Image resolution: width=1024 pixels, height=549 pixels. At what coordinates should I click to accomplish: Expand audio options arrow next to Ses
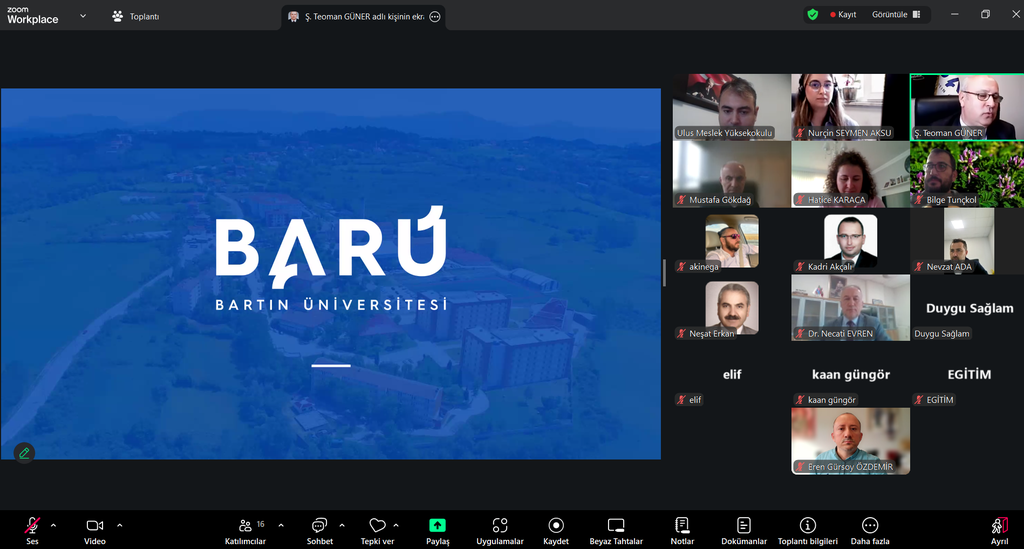53,524
